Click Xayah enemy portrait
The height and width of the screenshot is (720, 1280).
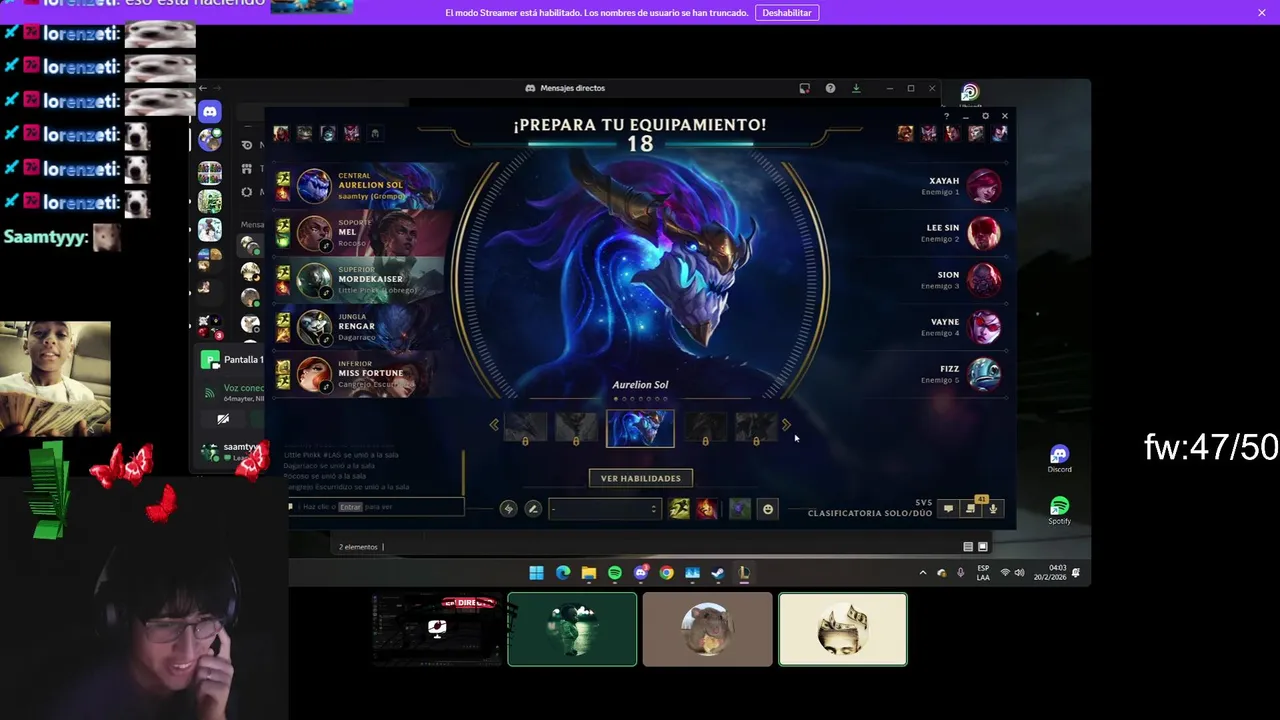[984, 186]
